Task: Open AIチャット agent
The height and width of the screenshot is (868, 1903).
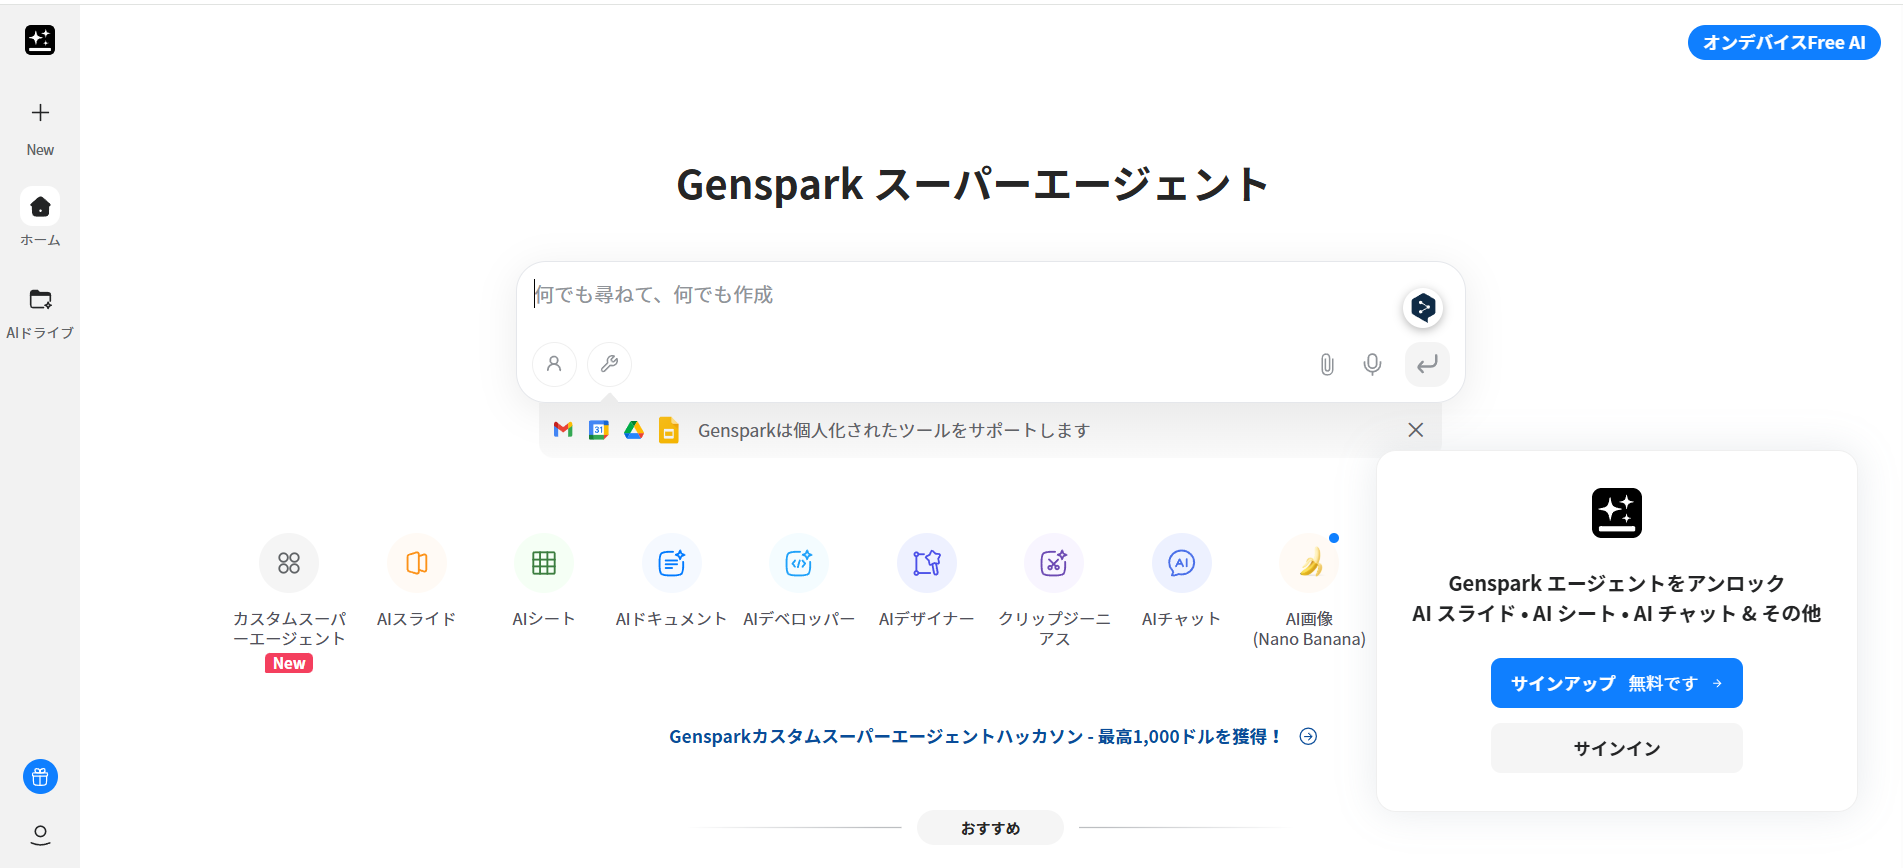Action: (x=1181, y=564)
